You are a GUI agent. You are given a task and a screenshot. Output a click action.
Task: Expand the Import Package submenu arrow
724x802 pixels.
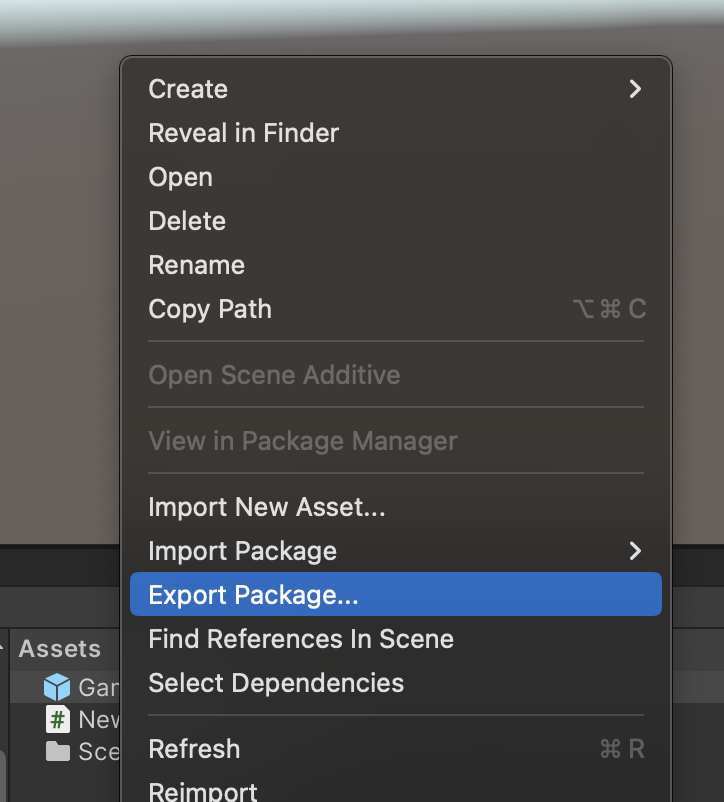pos(634,551)
